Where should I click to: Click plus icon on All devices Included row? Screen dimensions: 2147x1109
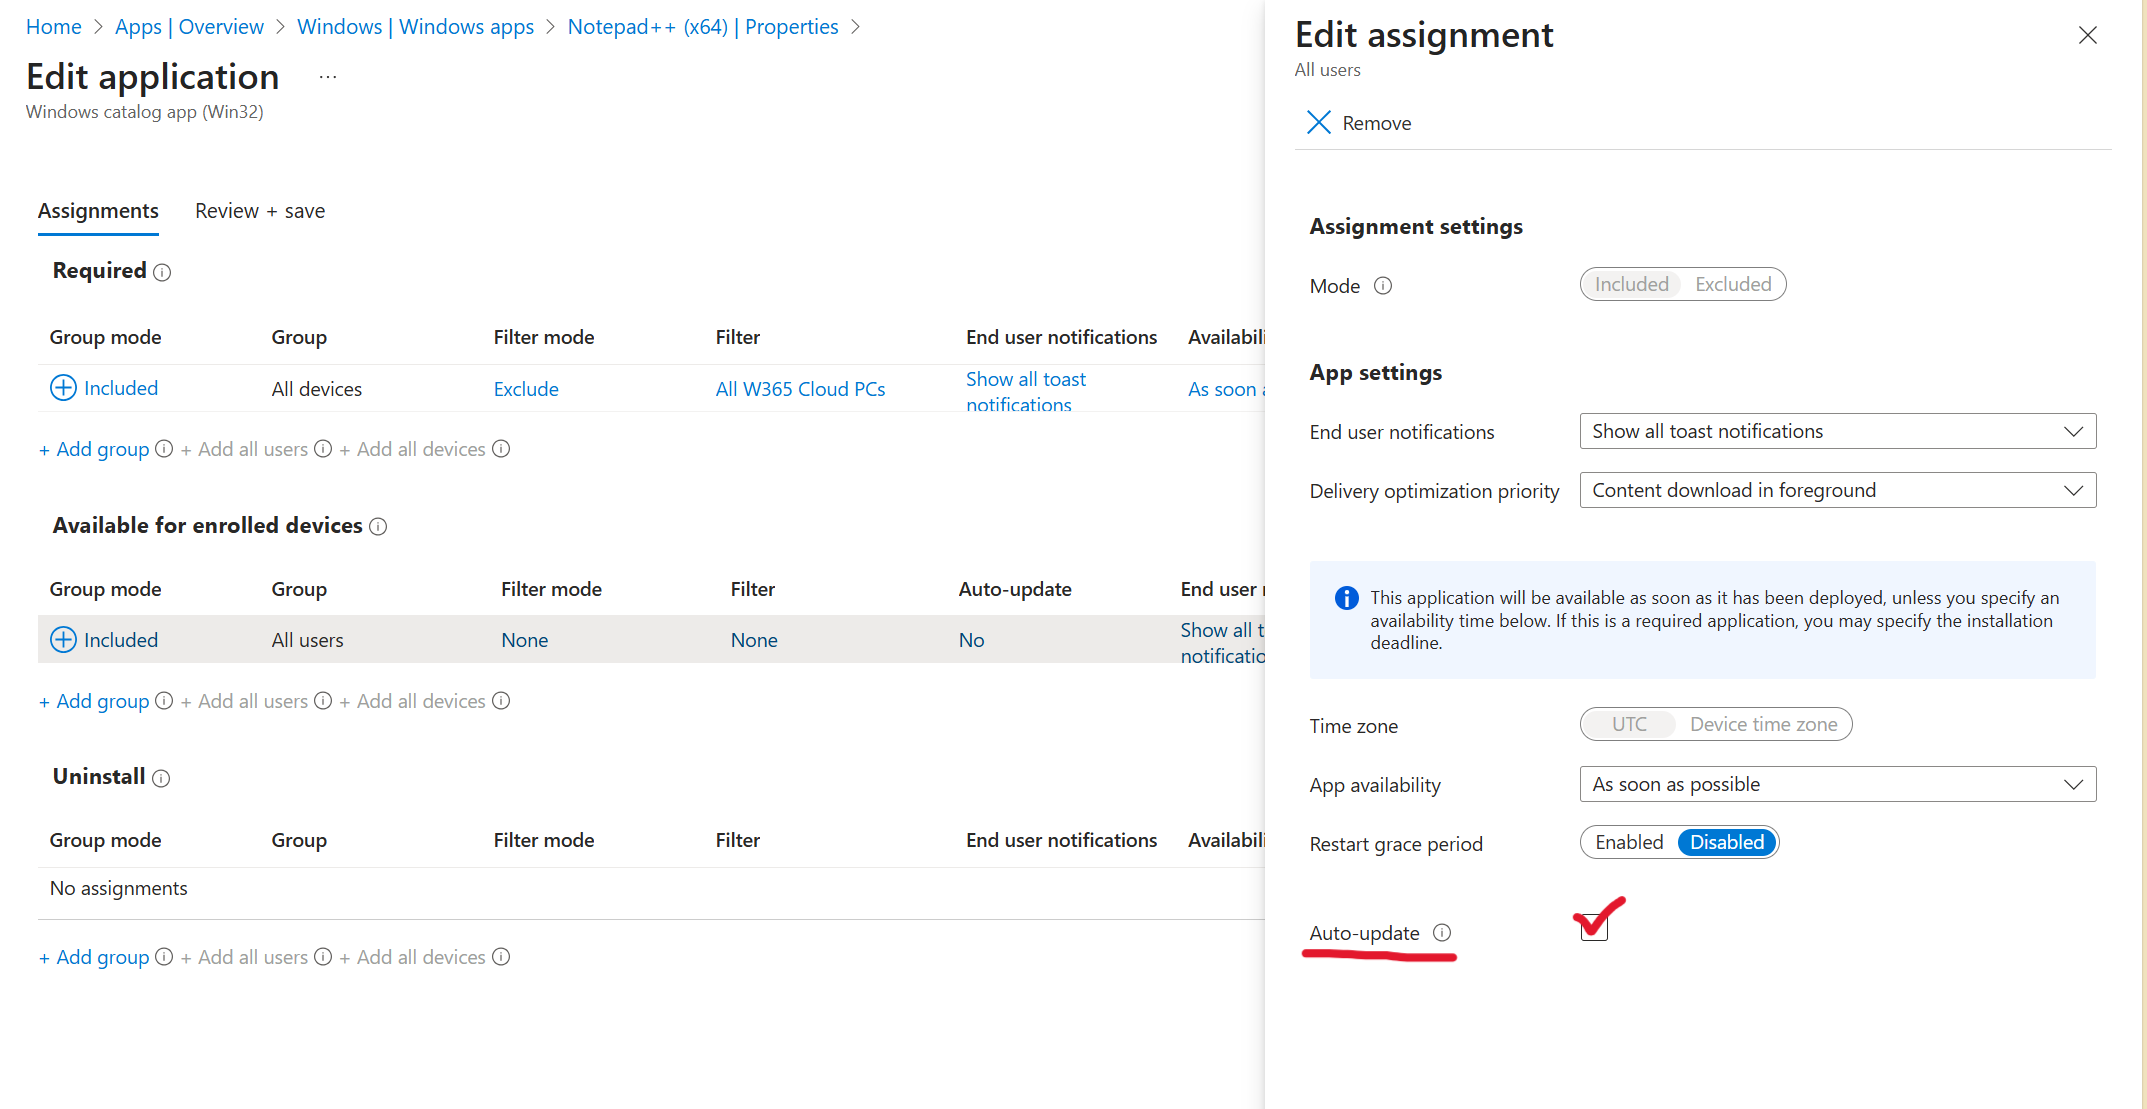click(63, 388)
